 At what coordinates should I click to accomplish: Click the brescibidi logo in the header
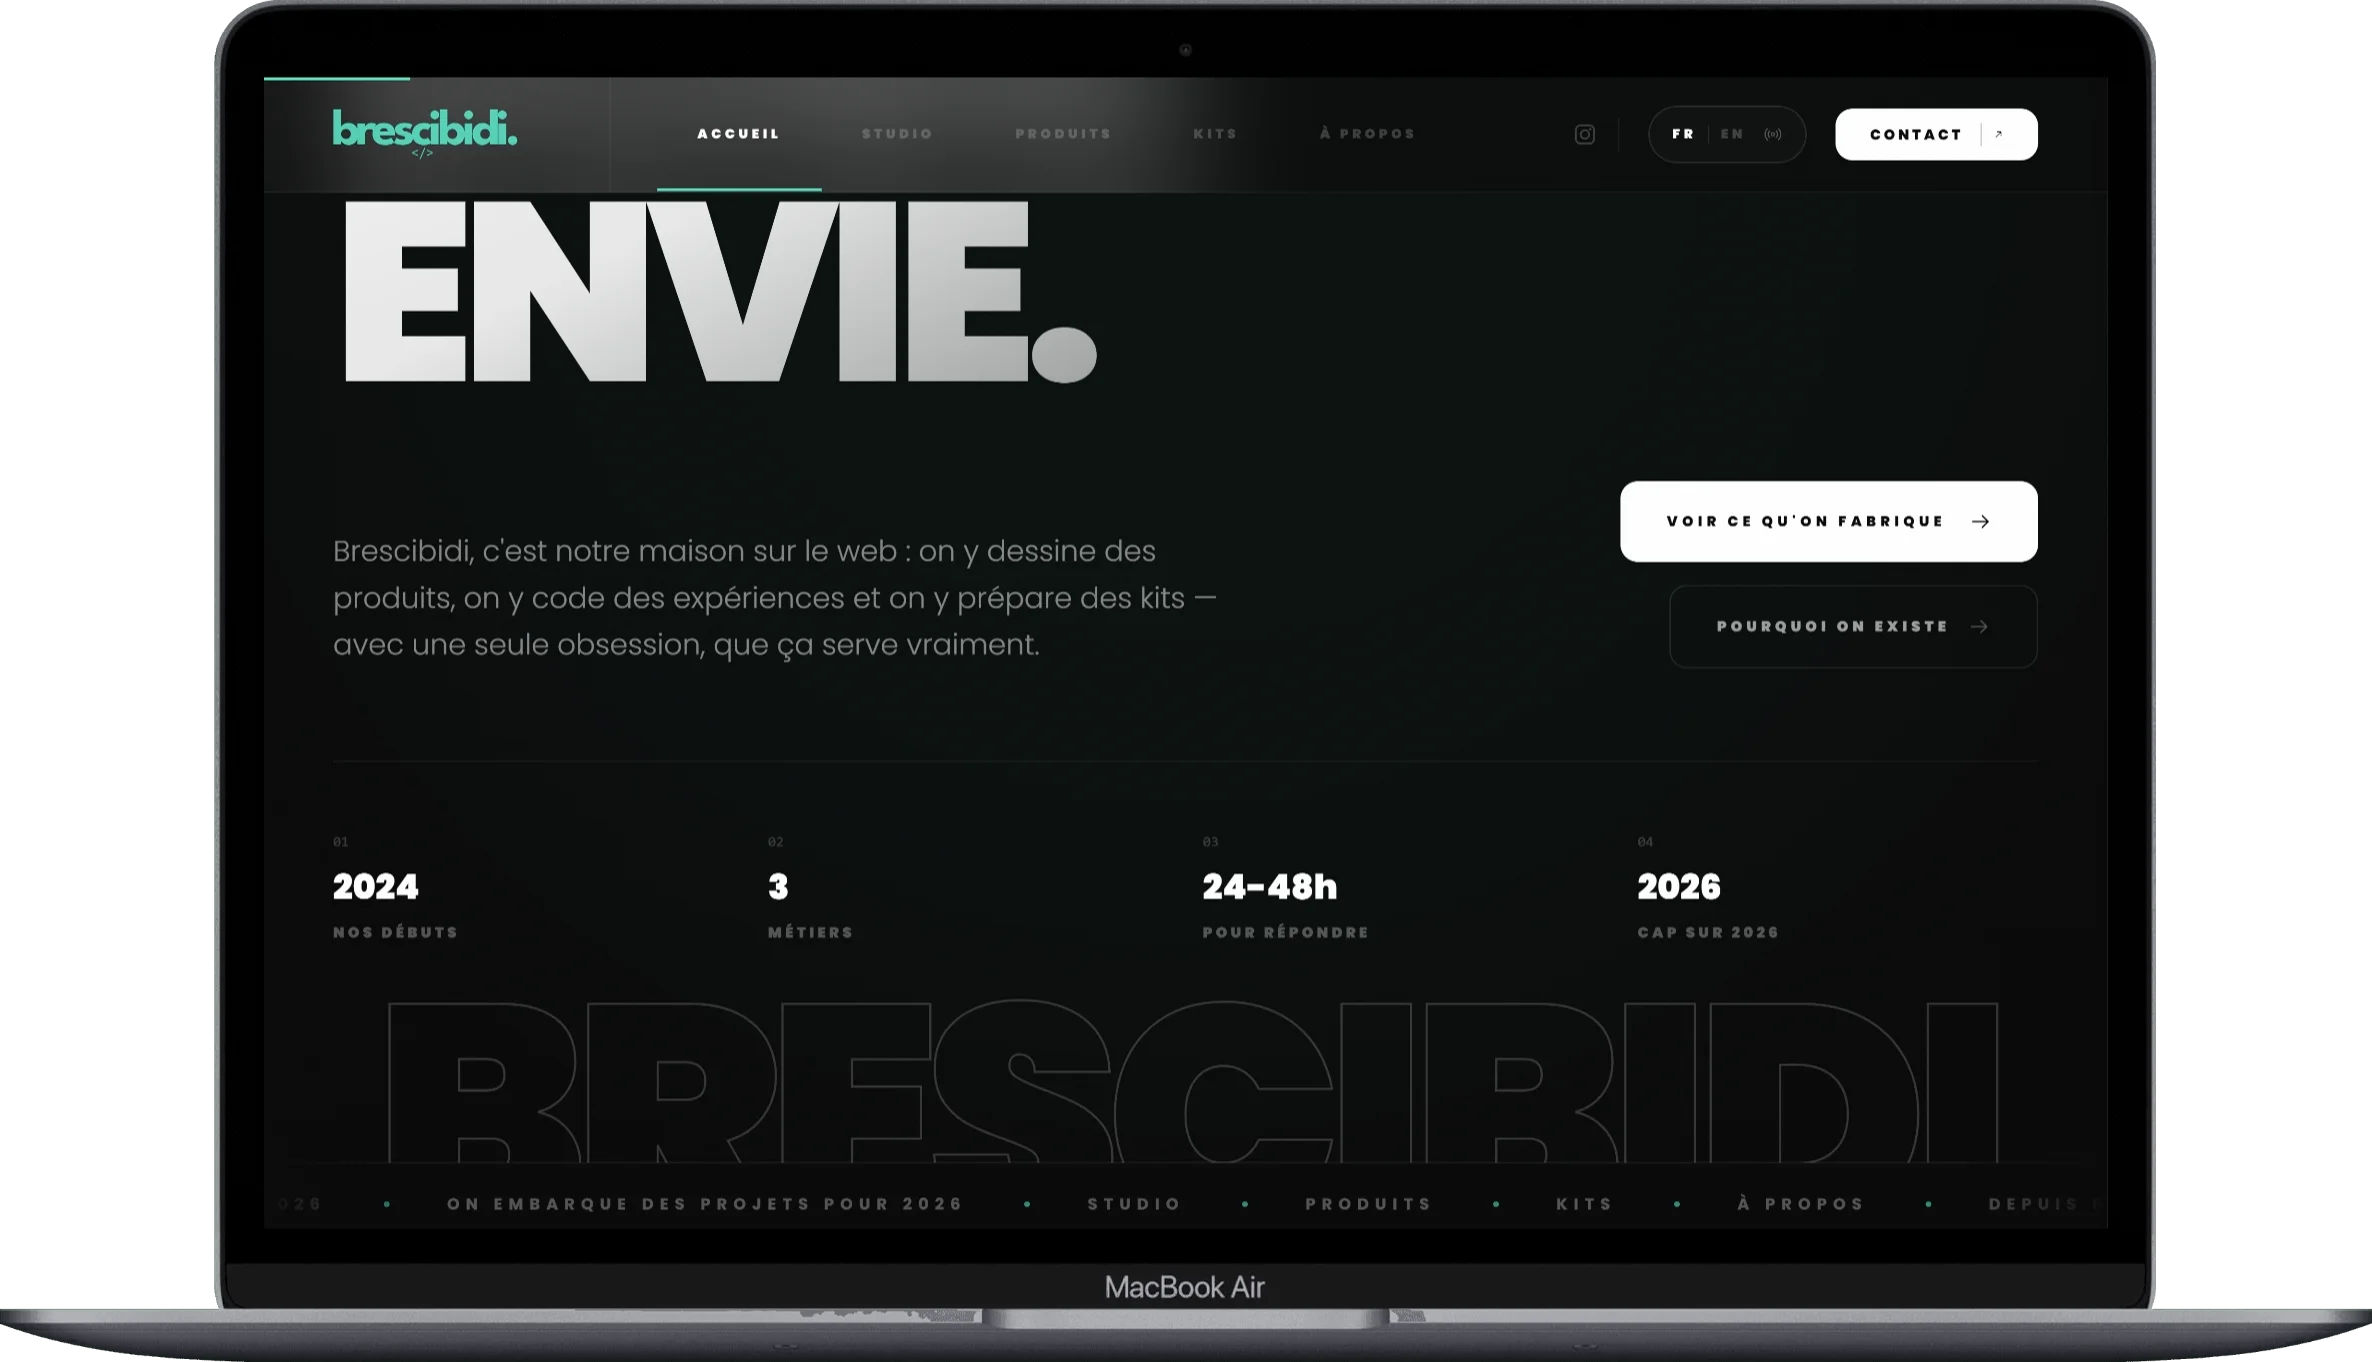pyautogui.click(x=425, y=133)
